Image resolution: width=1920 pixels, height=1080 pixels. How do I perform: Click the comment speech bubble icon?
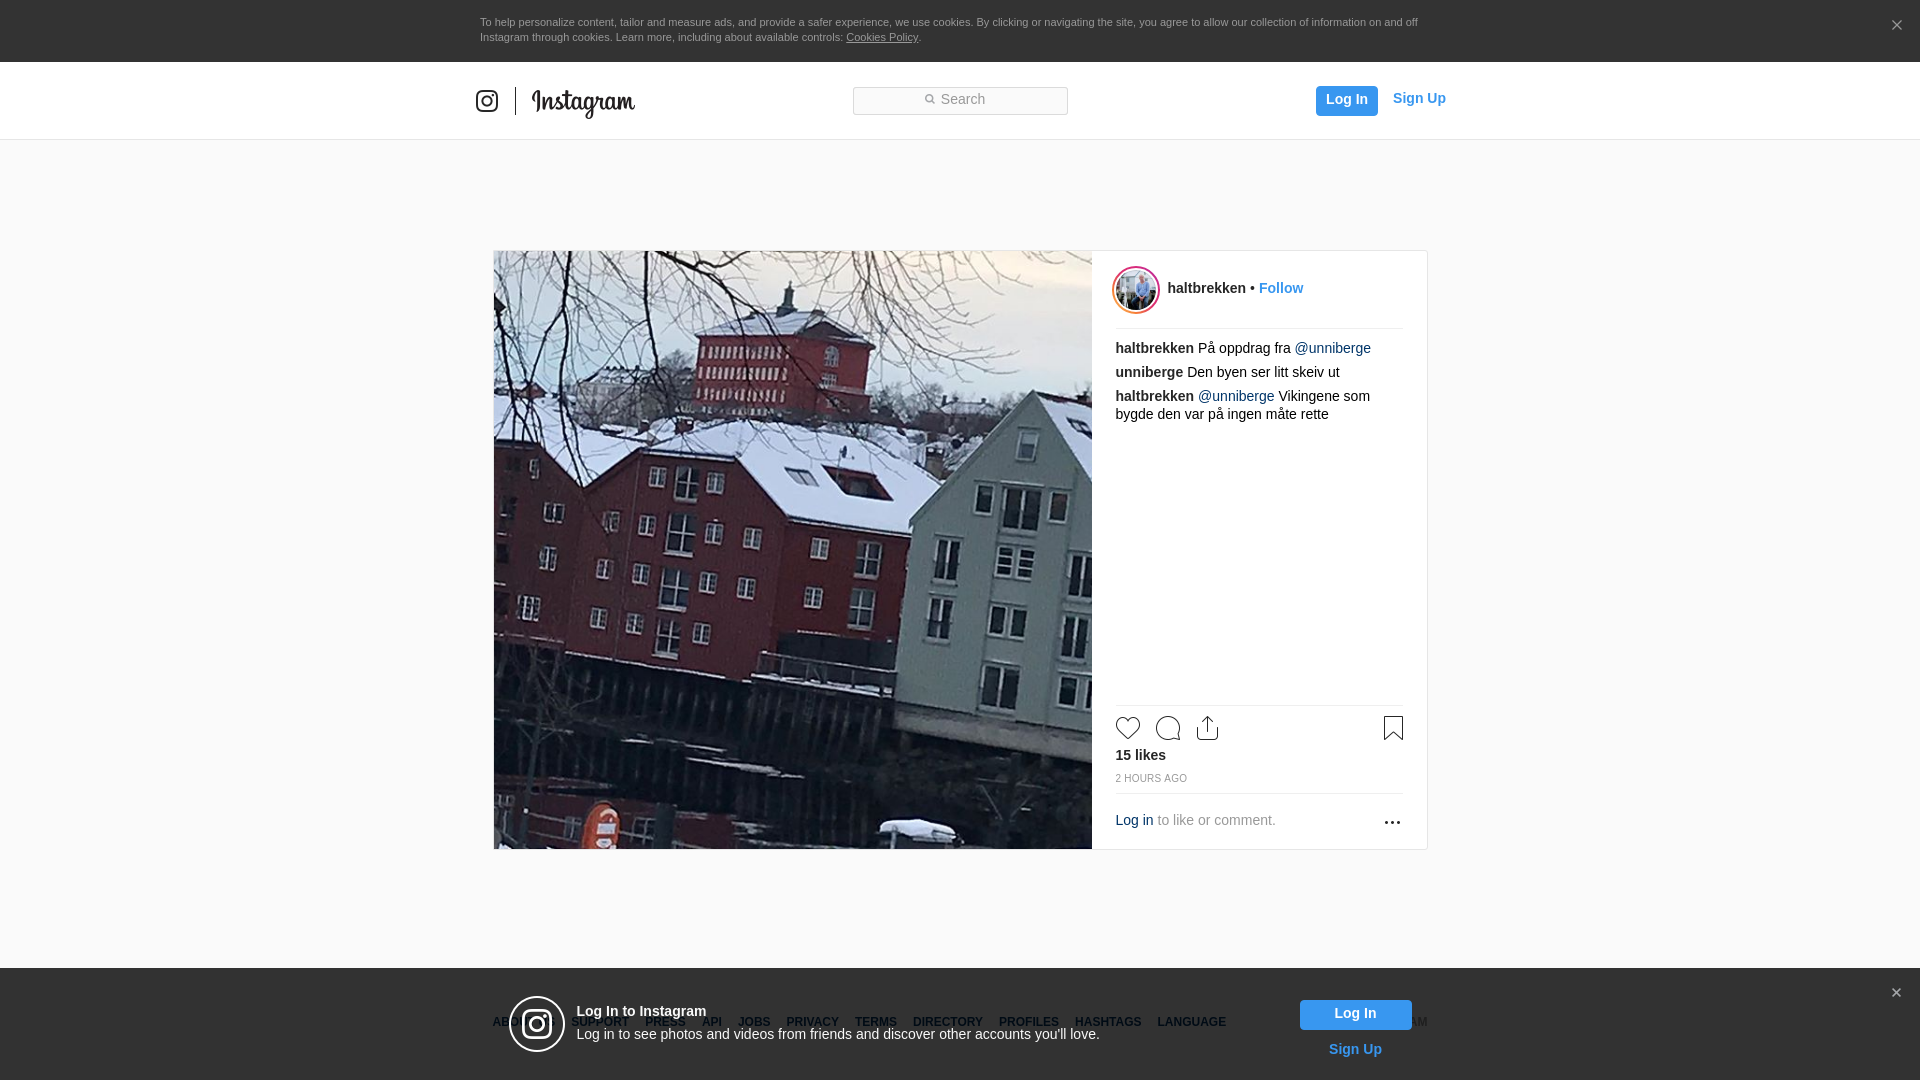(1168, 728)
